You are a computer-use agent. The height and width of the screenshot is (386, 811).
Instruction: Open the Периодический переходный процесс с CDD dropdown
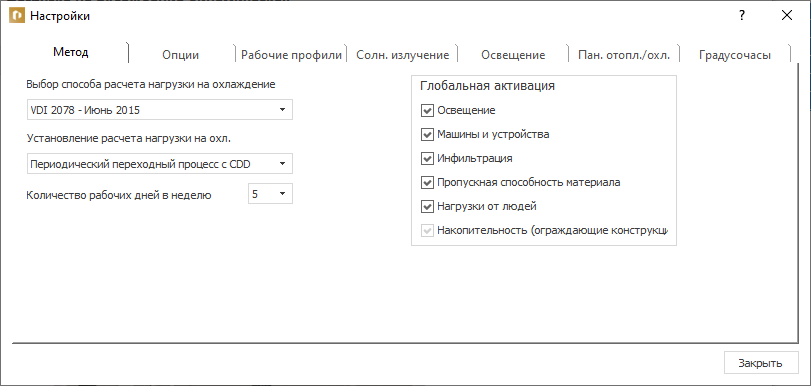(159, 164)
